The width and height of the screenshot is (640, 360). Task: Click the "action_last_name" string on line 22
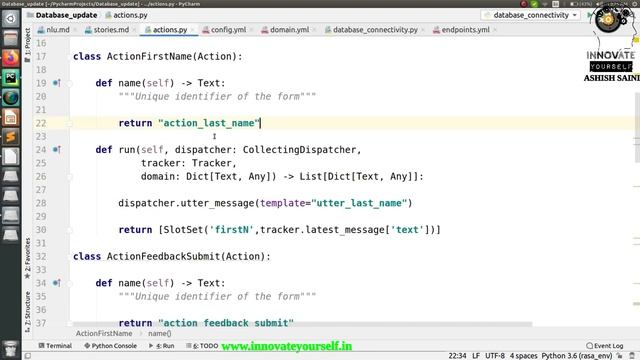[209, 123]
